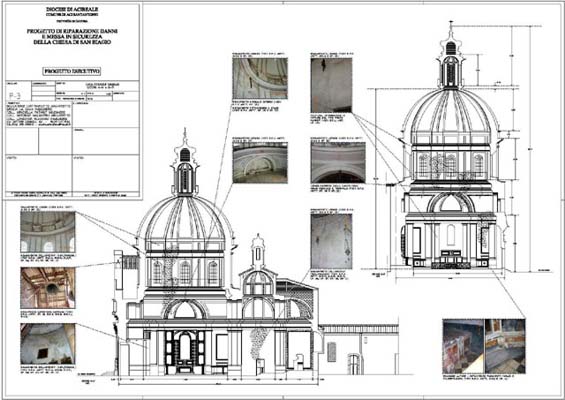Select the wooden roof structure photo
The image size is (565, 400).
pyautogui.click(x=48, y=288)
